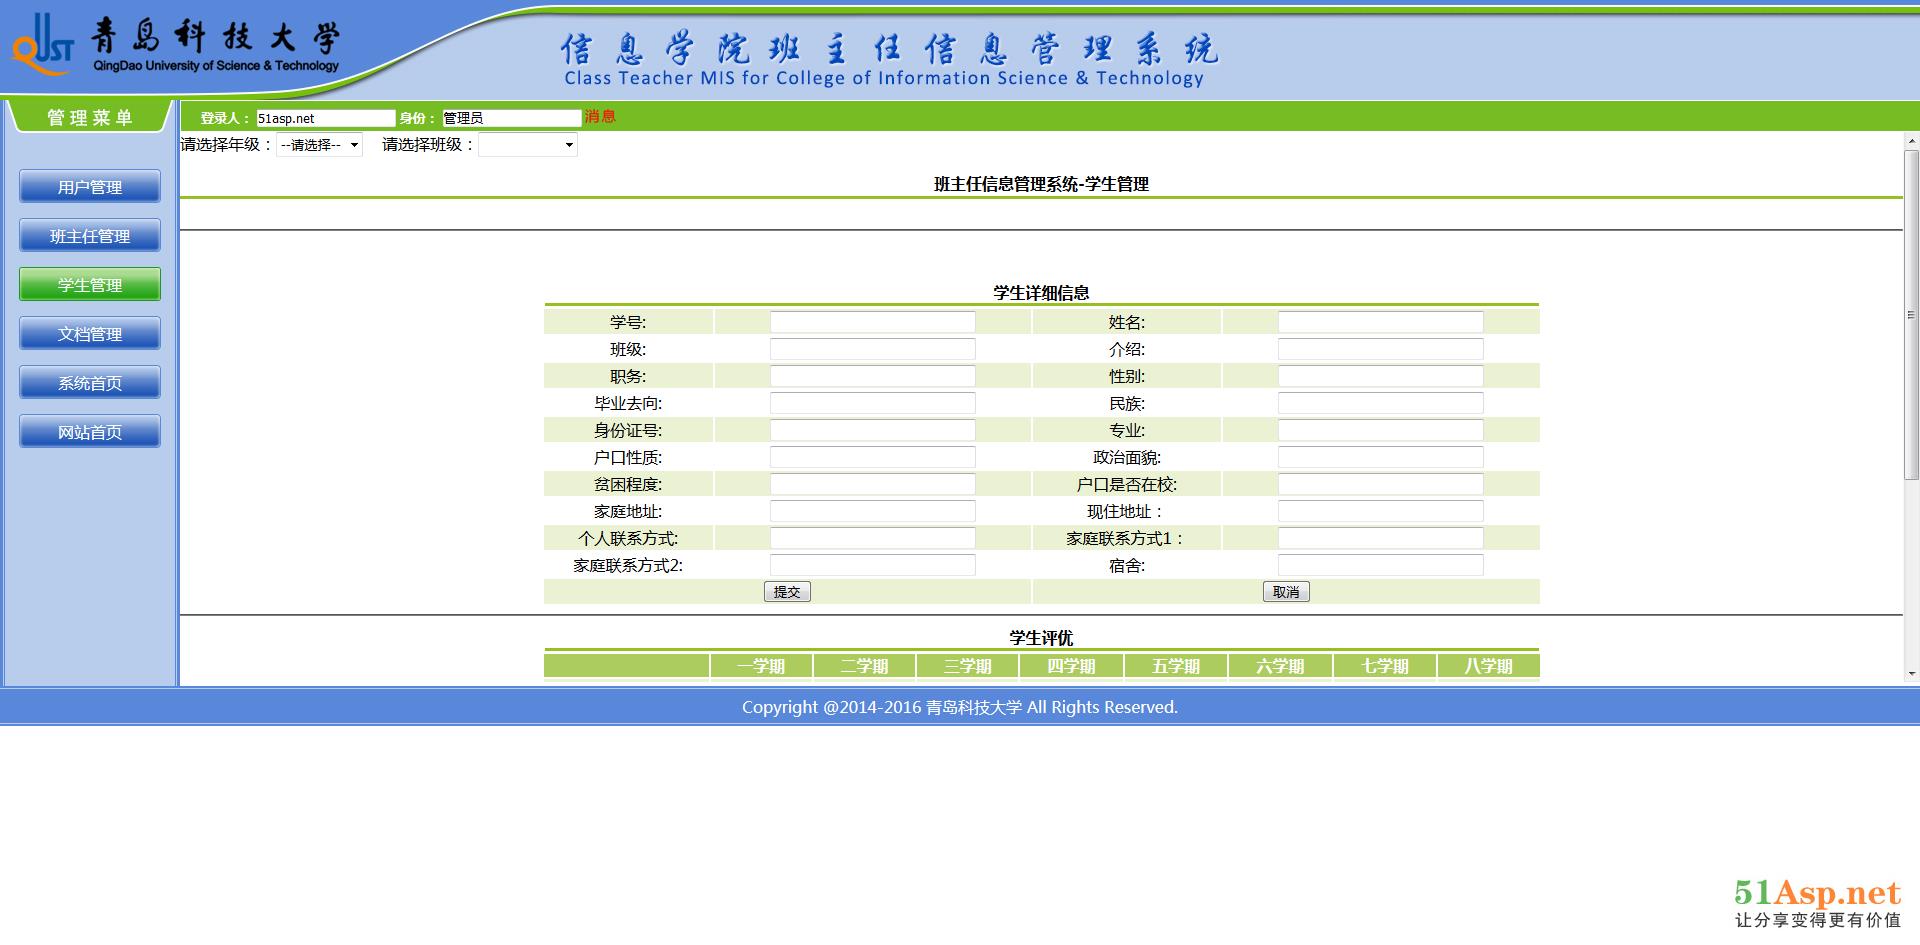Focus the 家庭联系方式2 input field
Viewport: 1920px width, 945px height.
pyautogui.click(x=872, y=565)
